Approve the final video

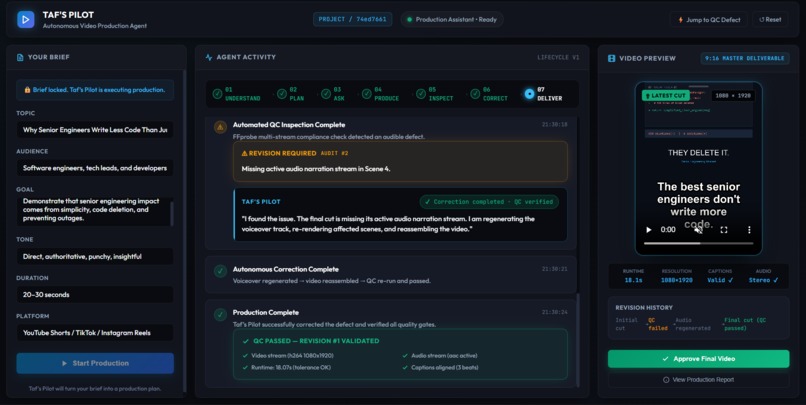tap(699, 359)
